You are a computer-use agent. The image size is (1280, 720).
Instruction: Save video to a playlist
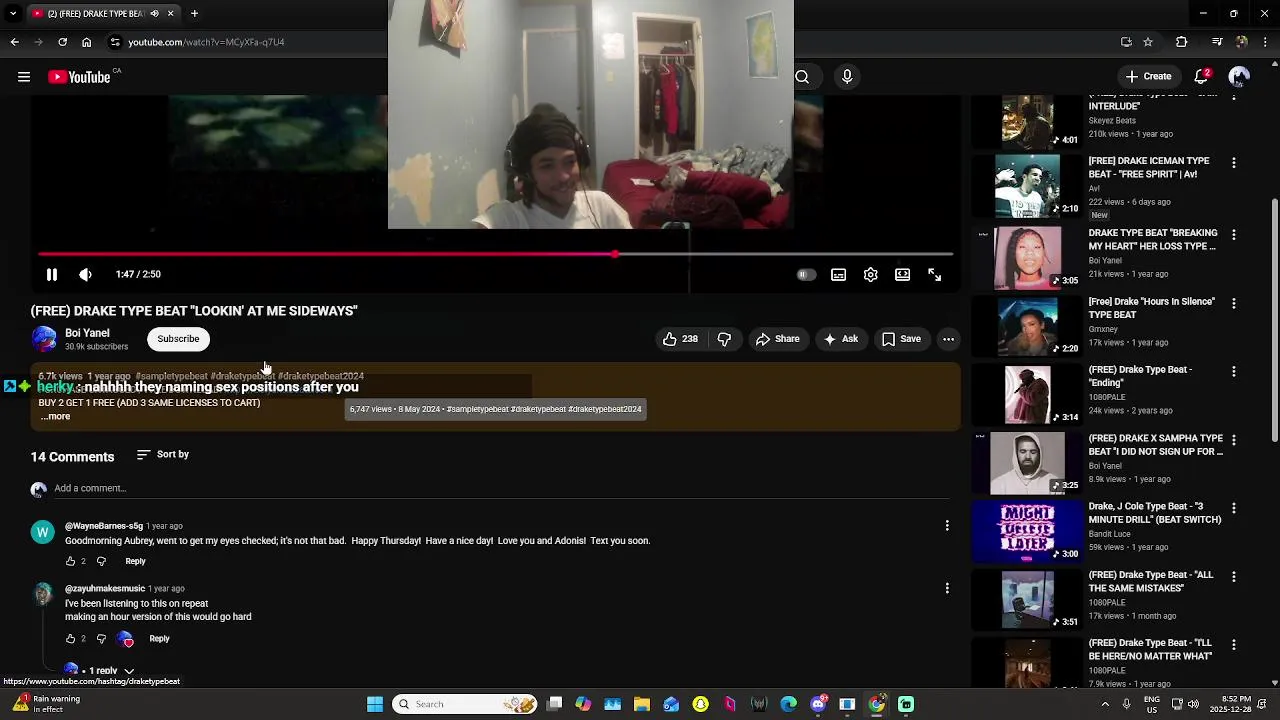(x=900, y=339)
